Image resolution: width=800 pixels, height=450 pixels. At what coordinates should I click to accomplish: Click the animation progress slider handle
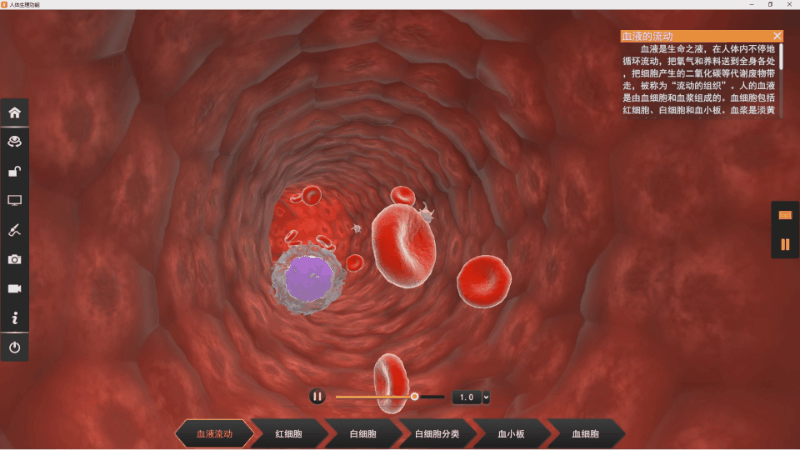click(x=415, y=396)
